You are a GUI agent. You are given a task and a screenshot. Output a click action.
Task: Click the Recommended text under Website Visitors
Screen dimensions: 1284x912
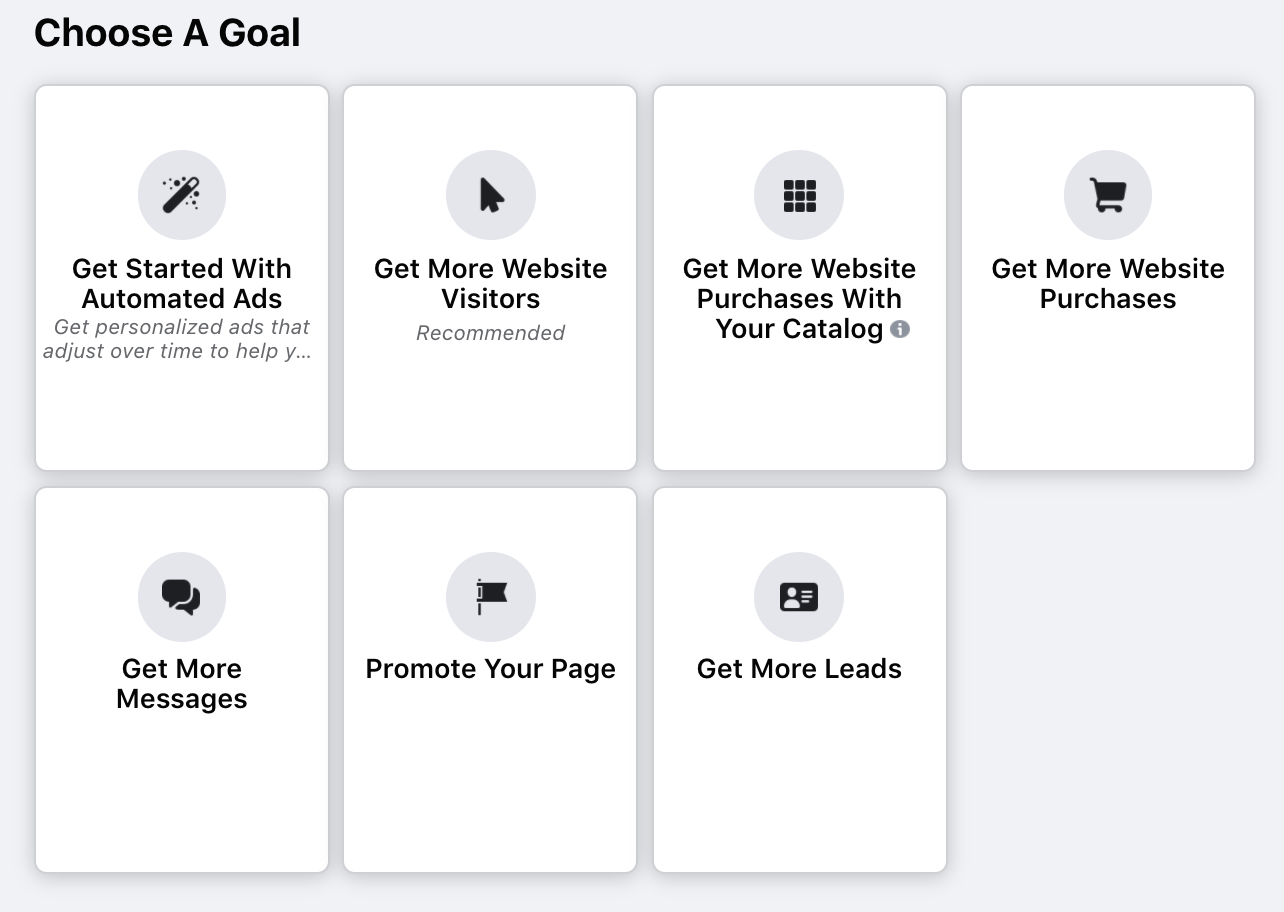pos(491,333)
